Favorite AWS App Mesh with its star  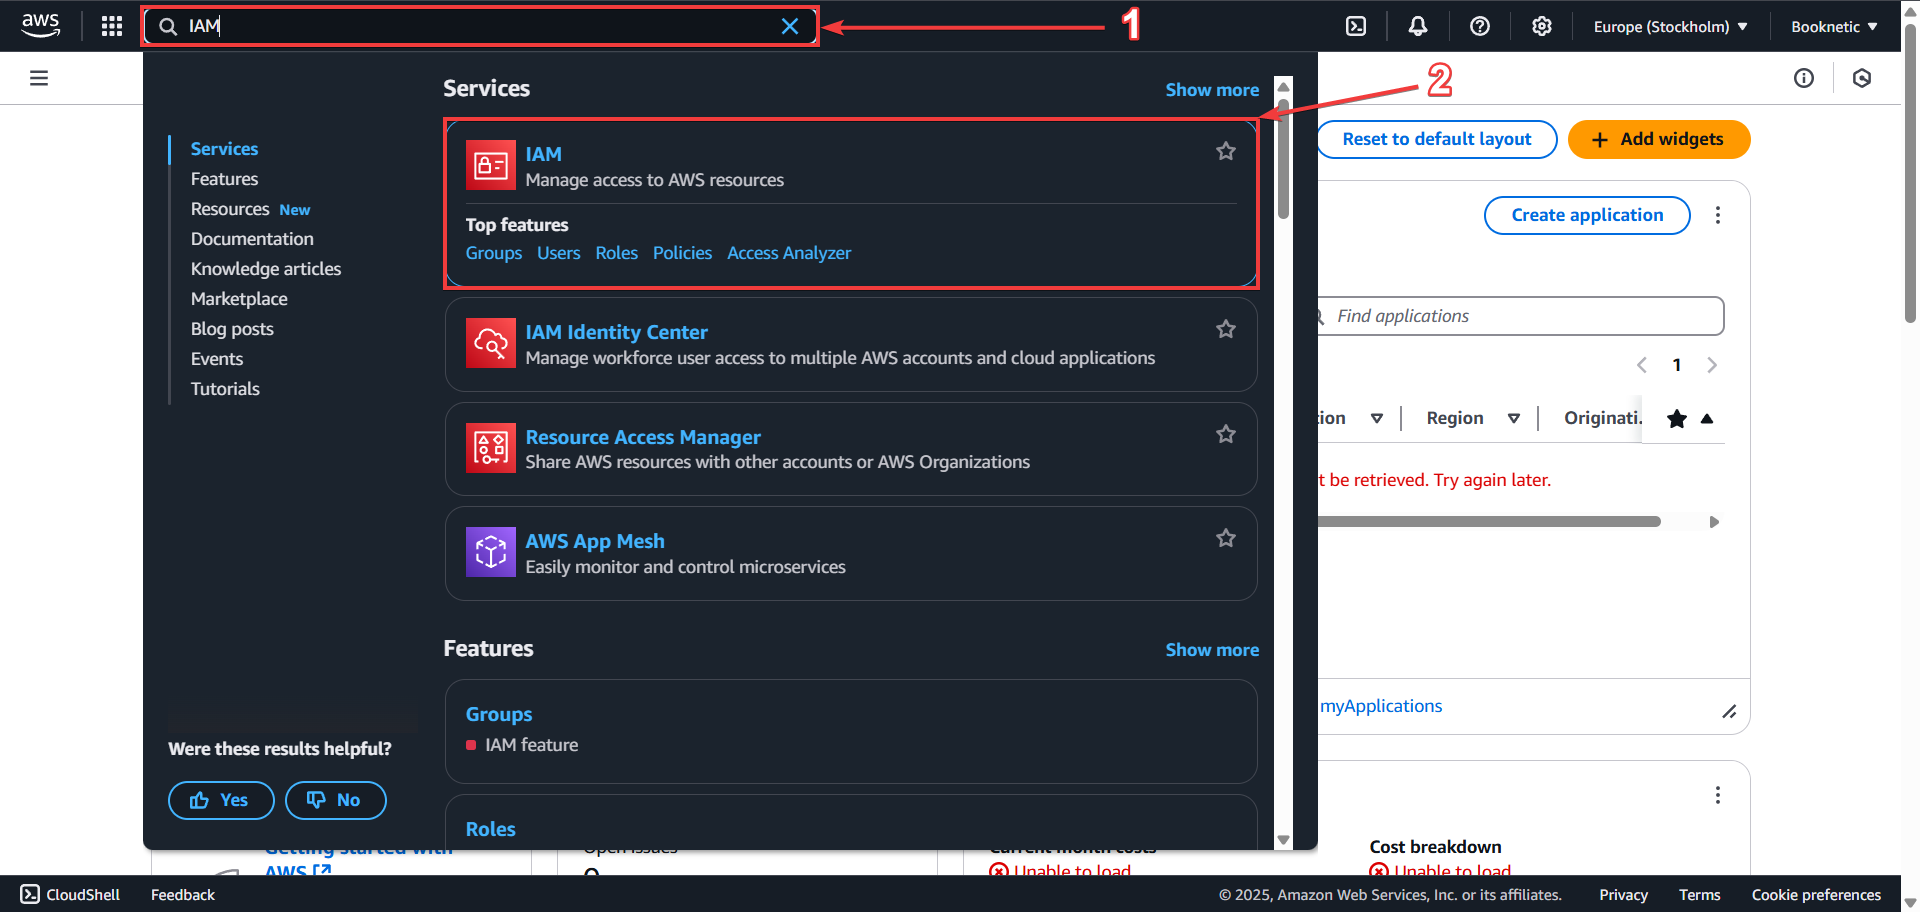(1226, 538)
